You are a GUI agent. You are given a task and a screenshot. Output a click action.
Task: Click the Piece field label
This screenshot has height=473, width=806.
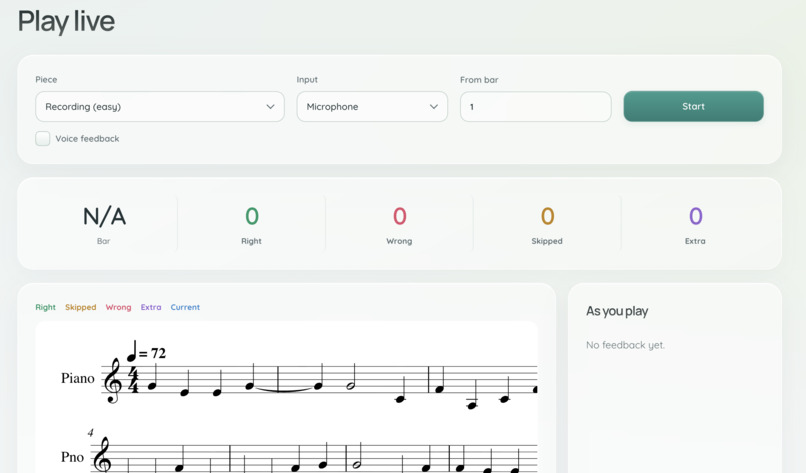[x=46, y=80]
